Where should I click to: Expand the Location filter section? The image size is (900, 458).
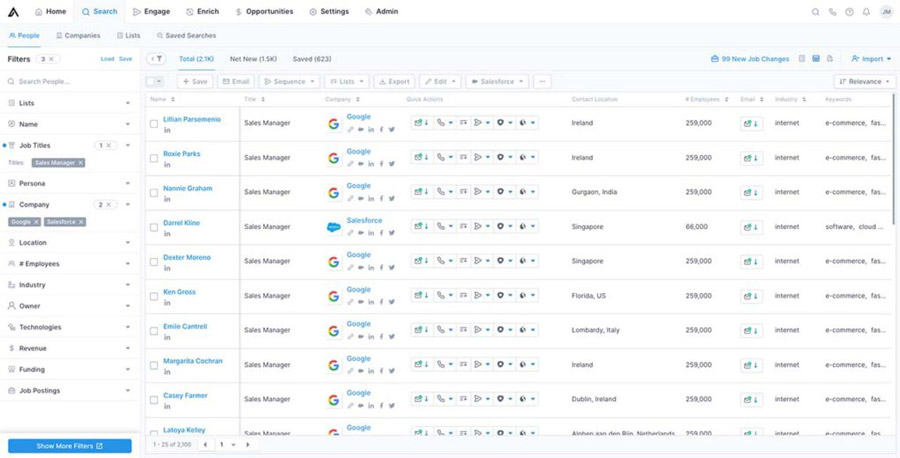tap(68, 242)
